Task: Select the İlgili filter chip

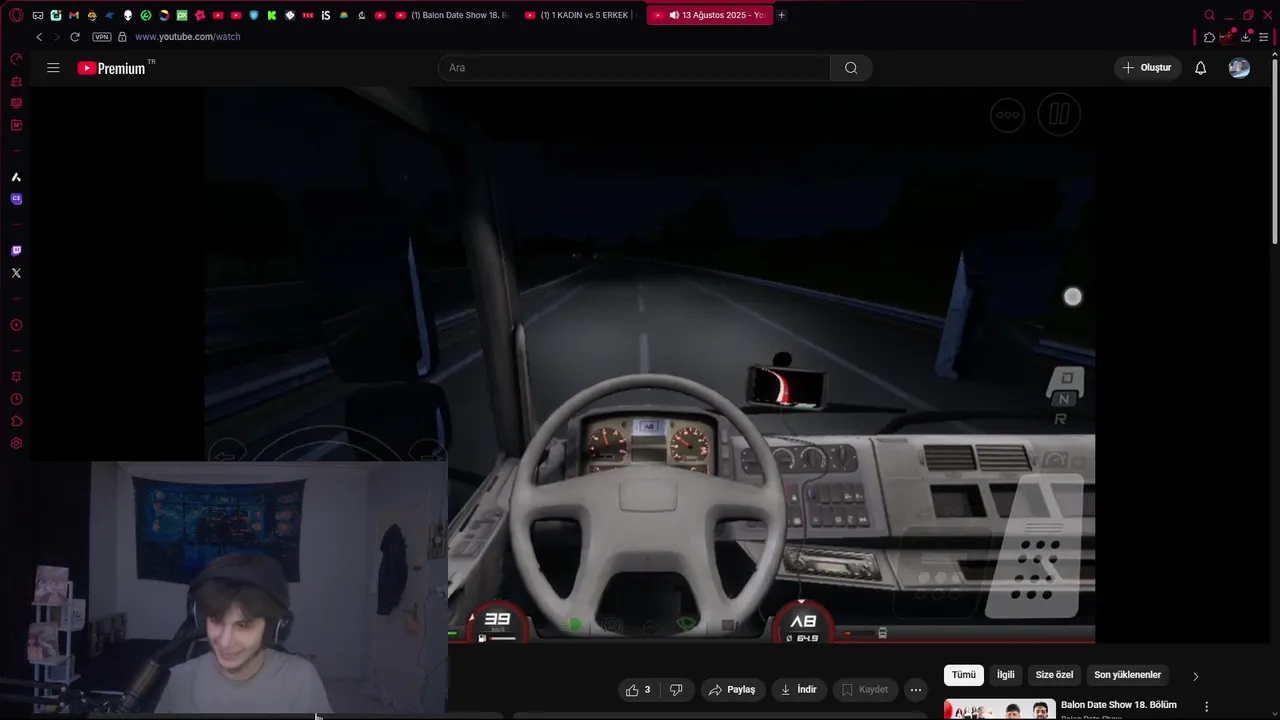Action: [1005, 675]
